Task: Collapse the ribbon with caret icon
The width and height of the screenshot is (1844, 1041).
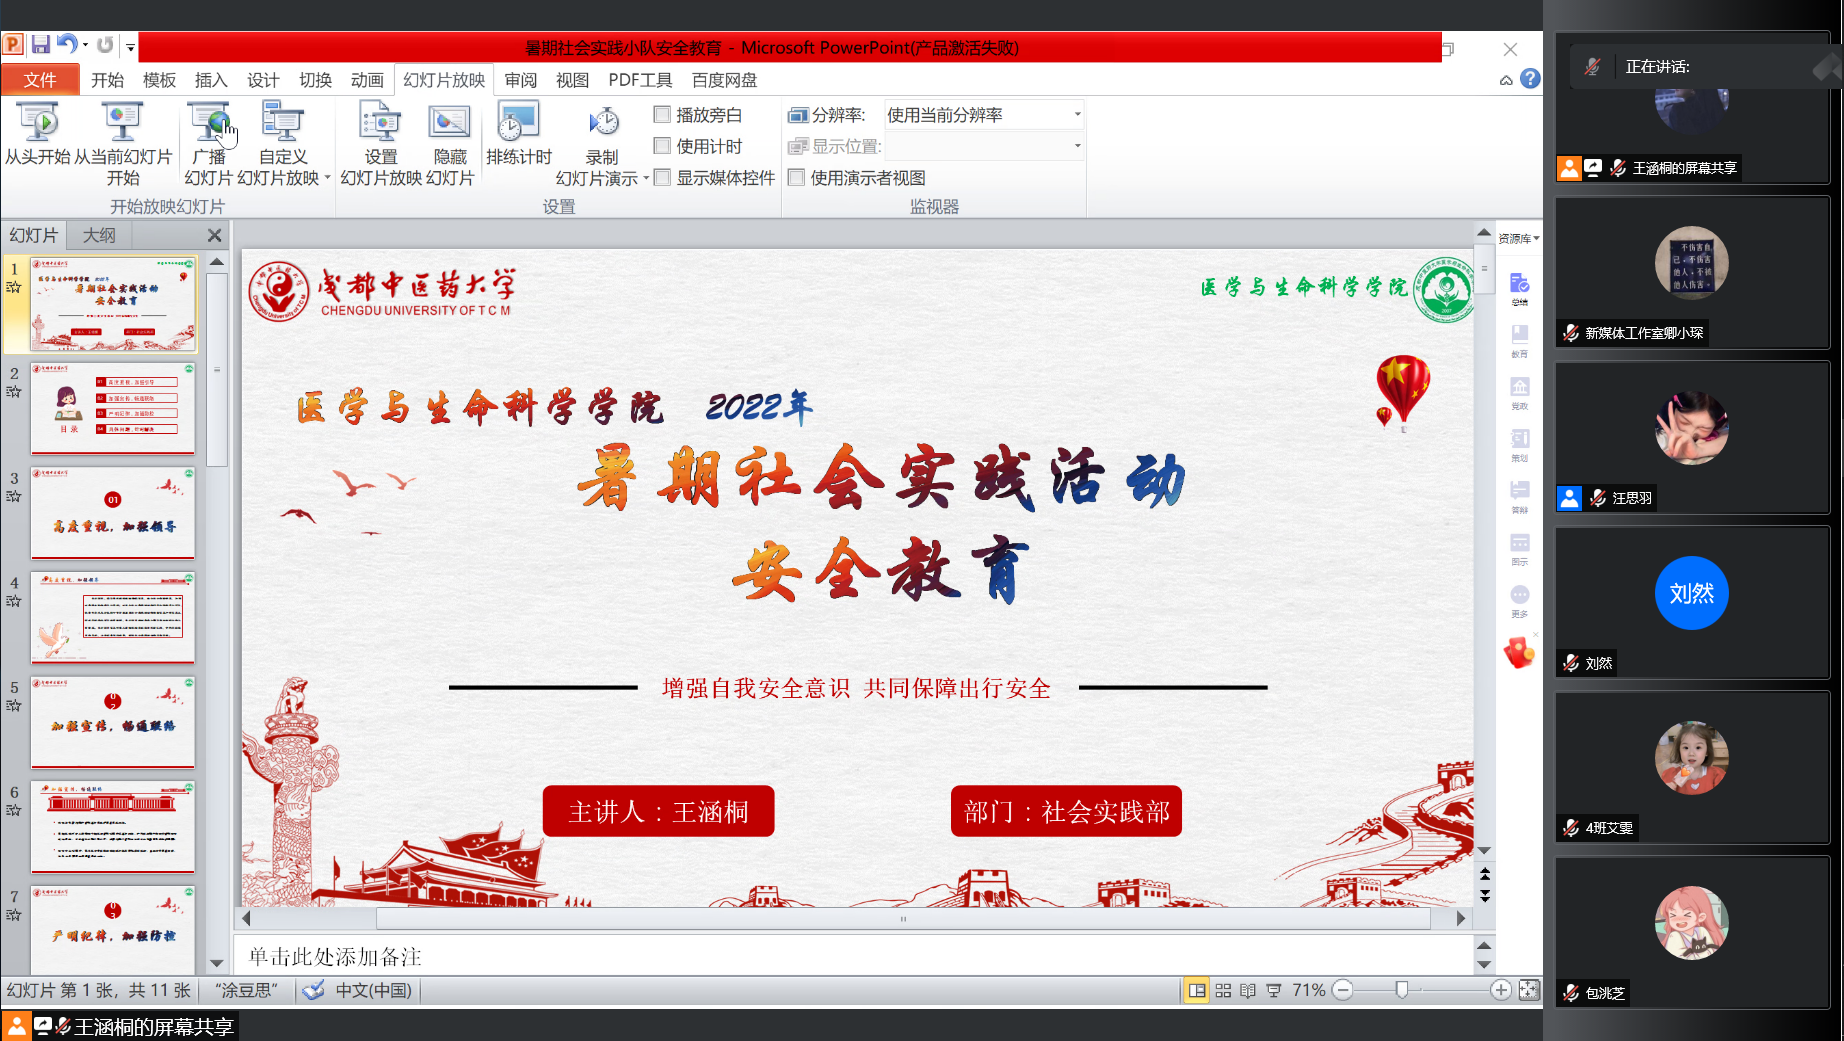Action: coord(1506,80)
